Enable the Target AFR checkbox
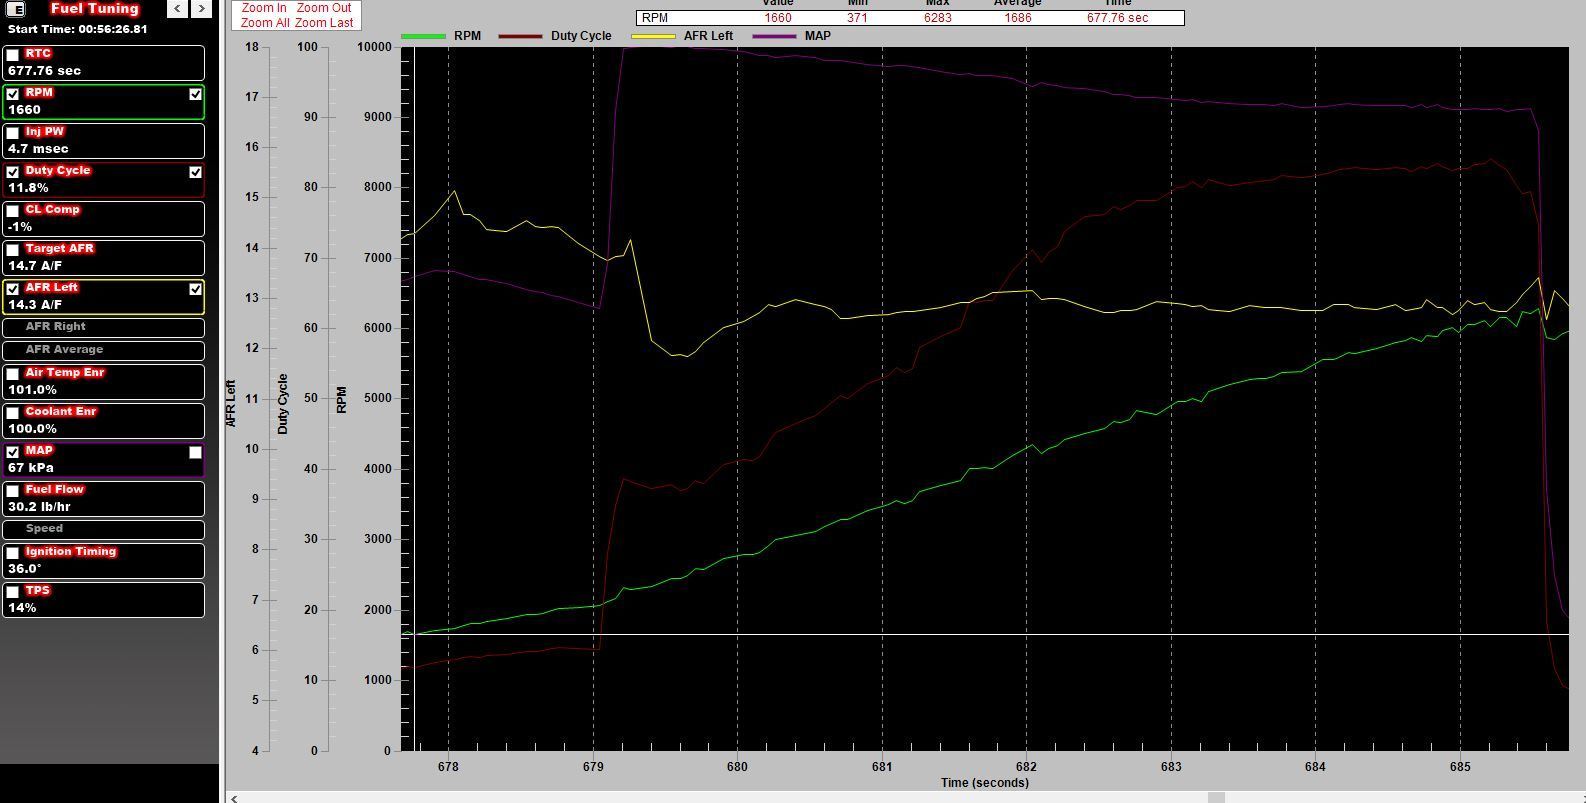Screen dimensions: 1586x803 pyautogui.click(x=13, y=250)
